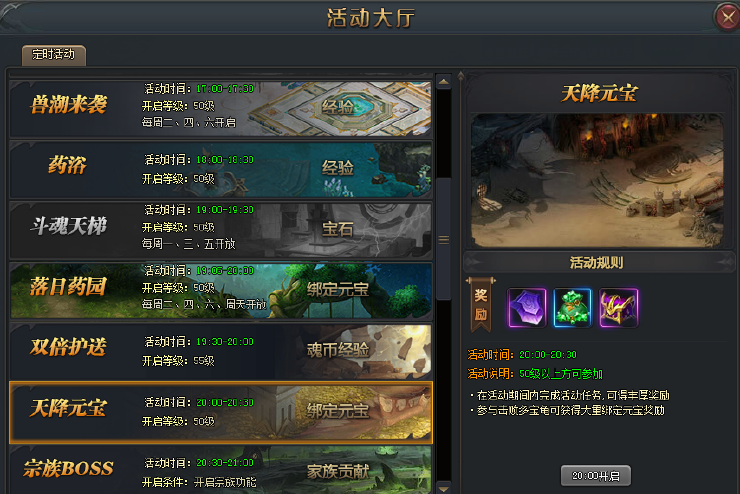The image size is (740, 494).
Task: Click the 天降元宝 preview scene image
Action: click(597, 180)
